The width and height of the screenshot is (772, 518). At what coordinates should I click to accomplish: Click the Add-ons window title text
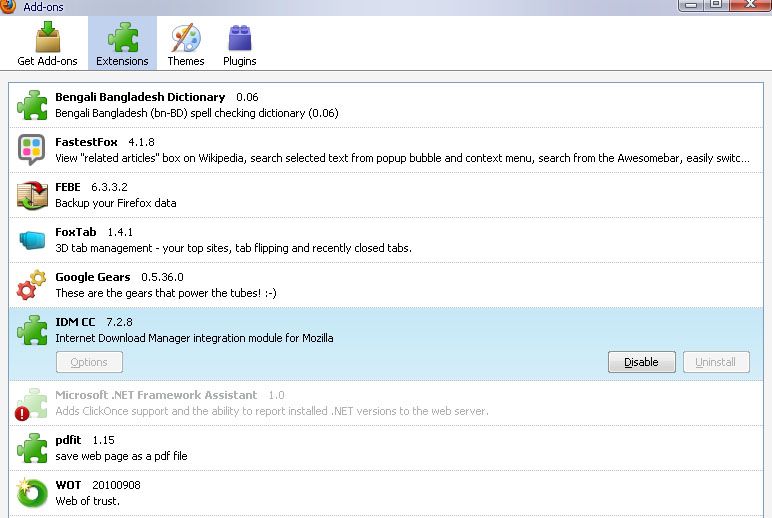click(43, 7)
